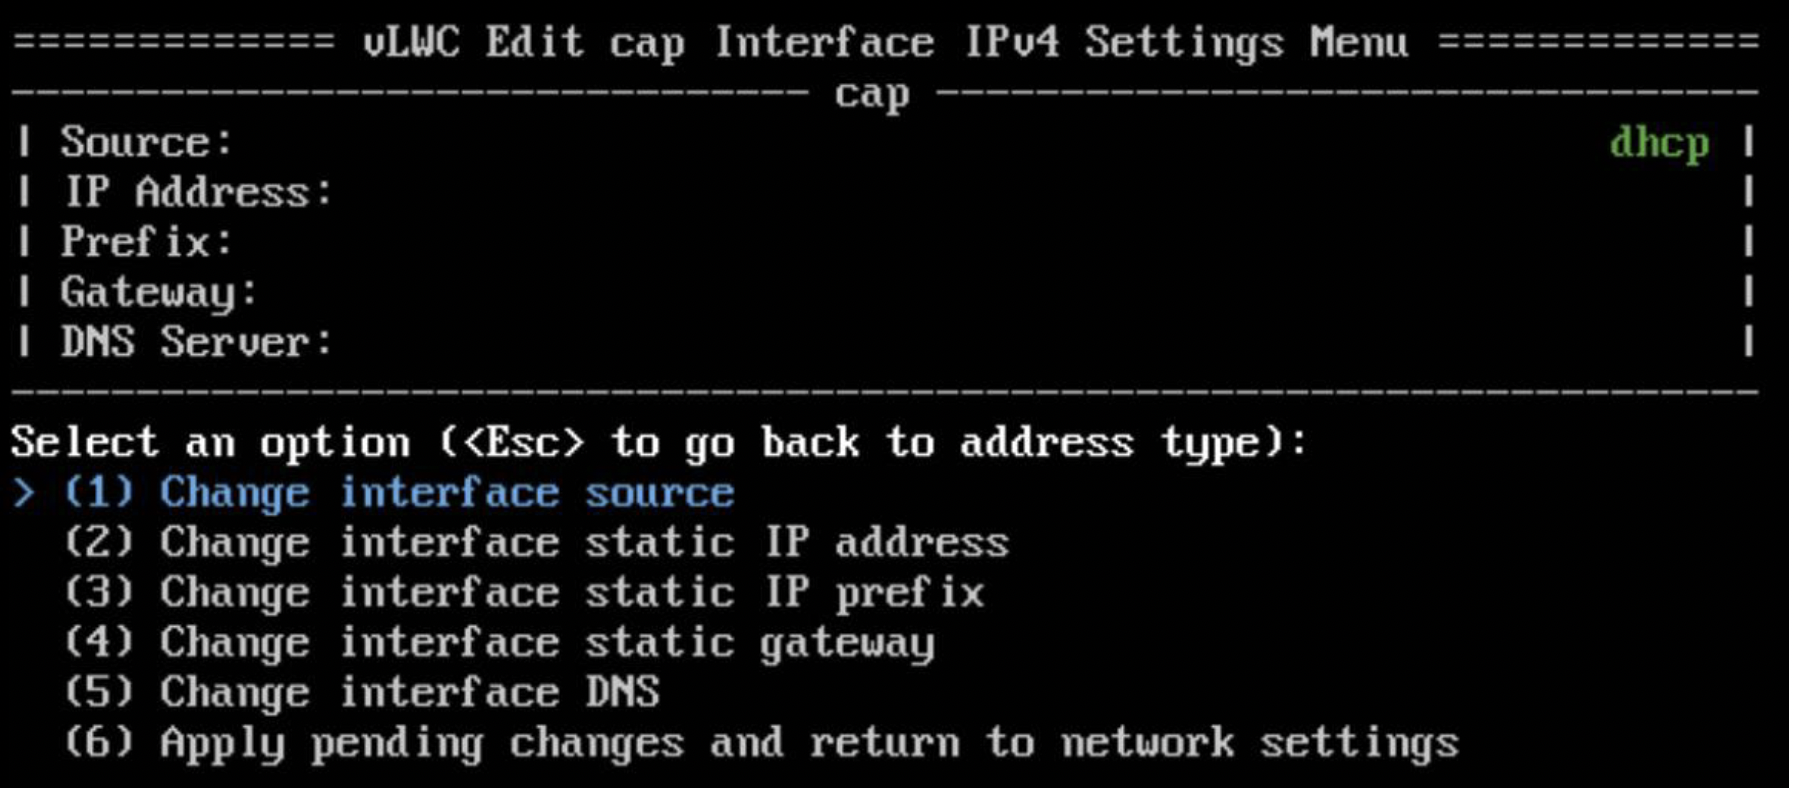Viewport: 1794px width, 788px height.
Task: Click the Gateway field label
Action: click(x=158, y=293)
